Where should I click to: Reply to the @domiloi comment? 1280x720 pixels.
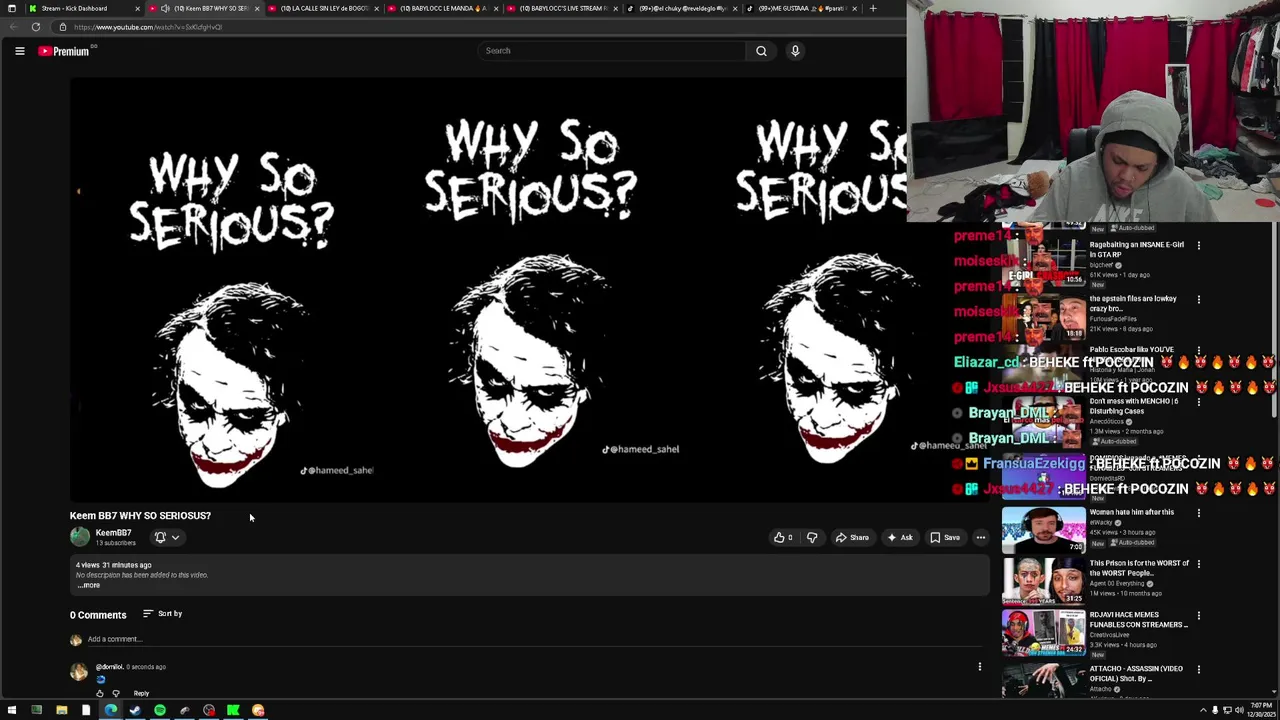pos(141,693)
